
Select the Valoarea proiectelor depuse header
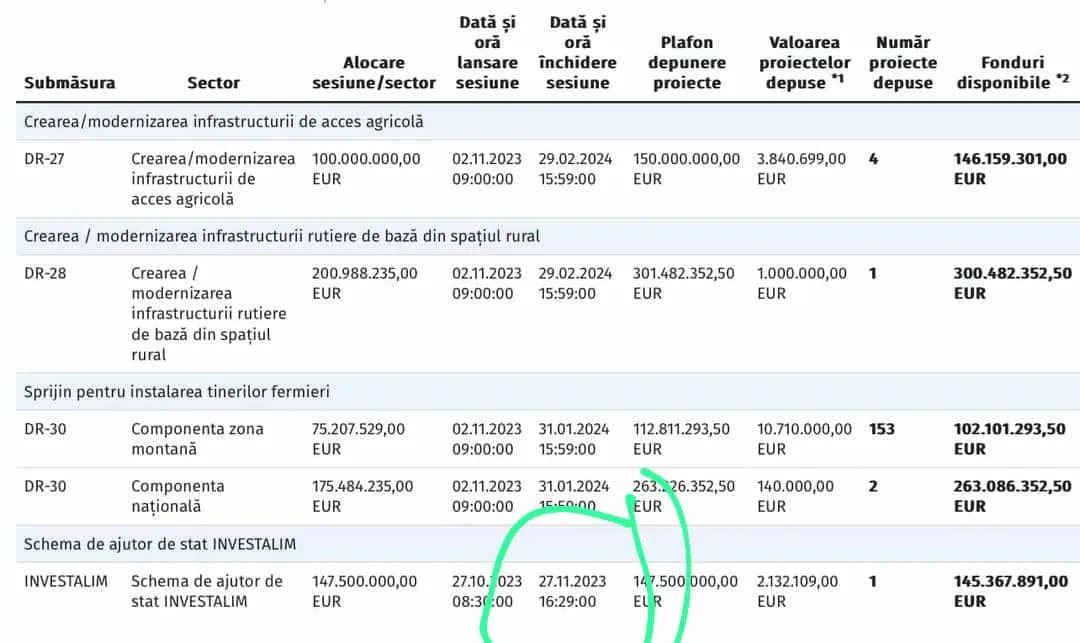[805, 63]
